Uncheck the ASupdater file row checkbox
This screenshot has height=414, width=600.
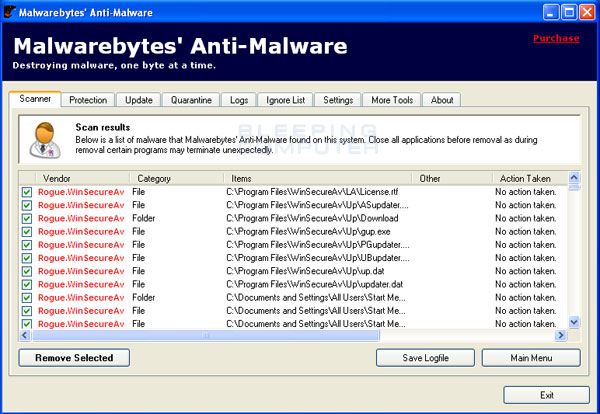coord(27,205)
